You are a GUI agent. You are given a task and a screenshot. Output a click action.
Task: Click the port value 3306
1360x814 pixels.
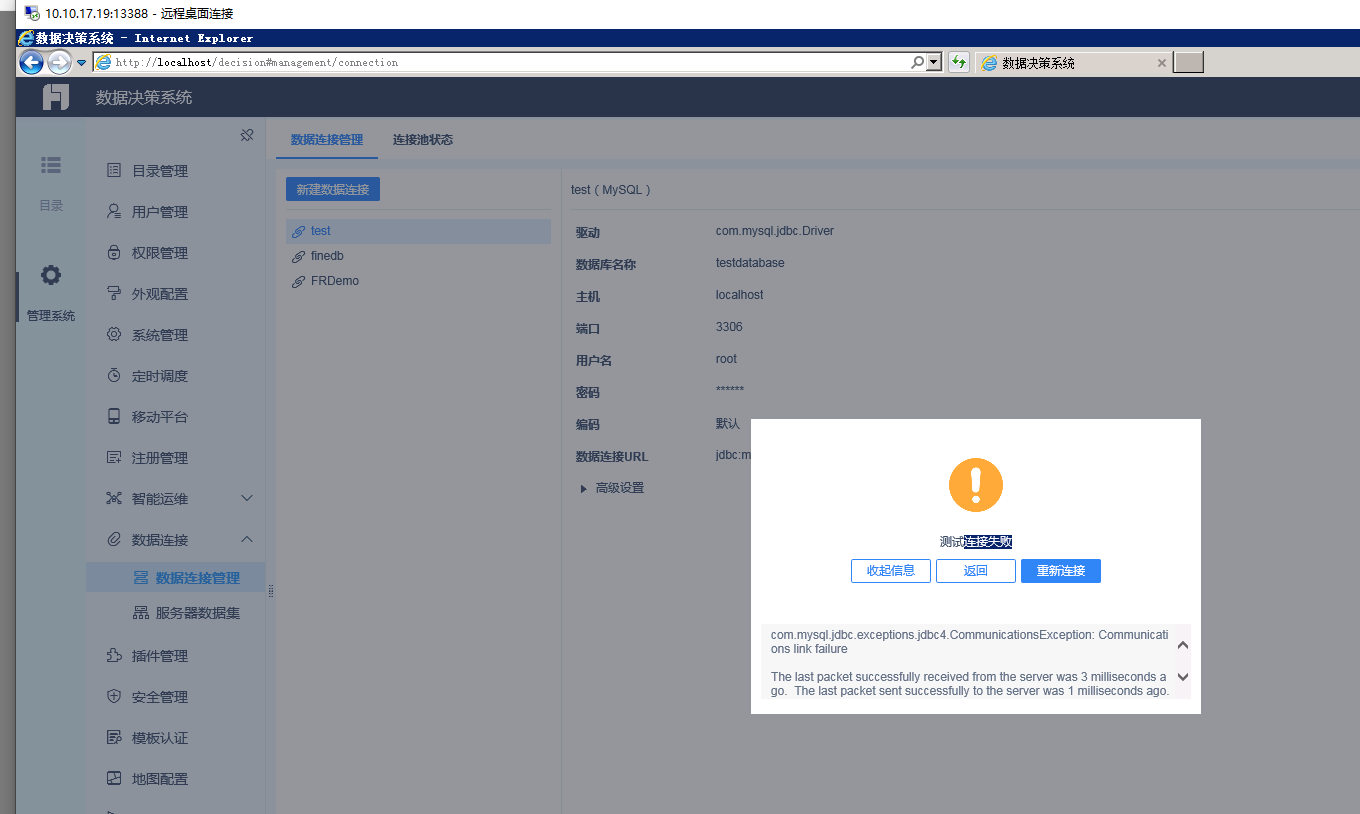pos(729,327)
